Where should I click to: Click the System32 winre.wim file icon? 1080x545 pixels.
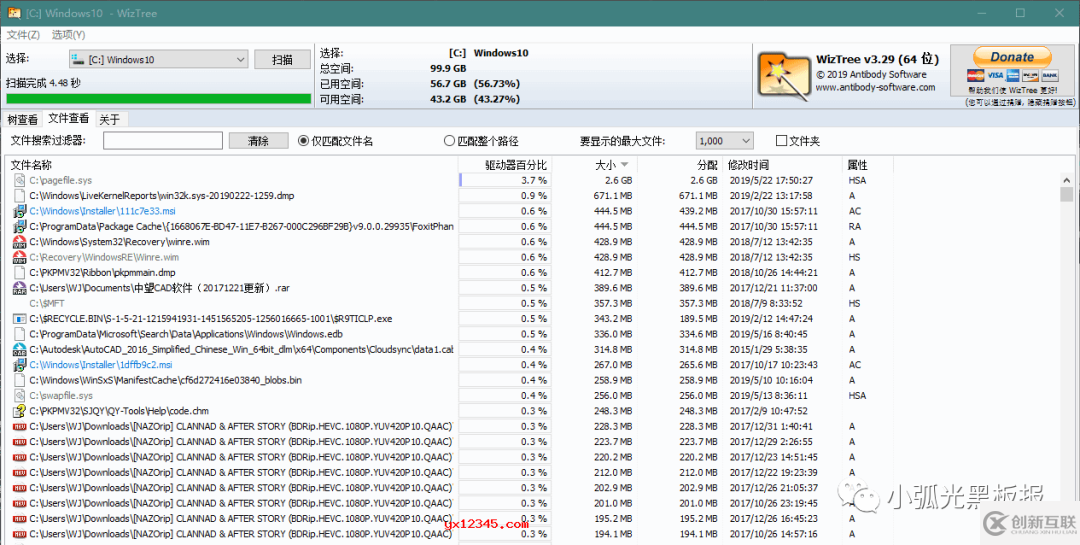click(x=19, y=242)
